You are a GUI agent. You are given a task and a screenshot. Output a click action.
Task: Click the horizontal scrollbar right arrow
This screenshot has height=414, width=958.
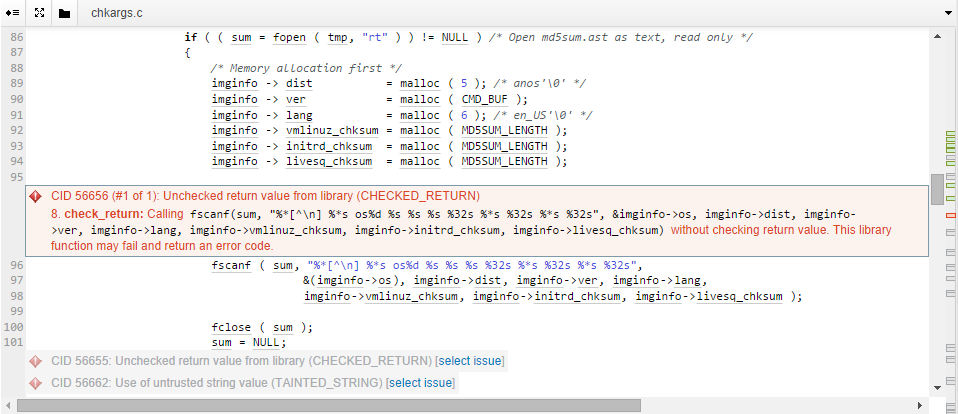click(920, 405)
